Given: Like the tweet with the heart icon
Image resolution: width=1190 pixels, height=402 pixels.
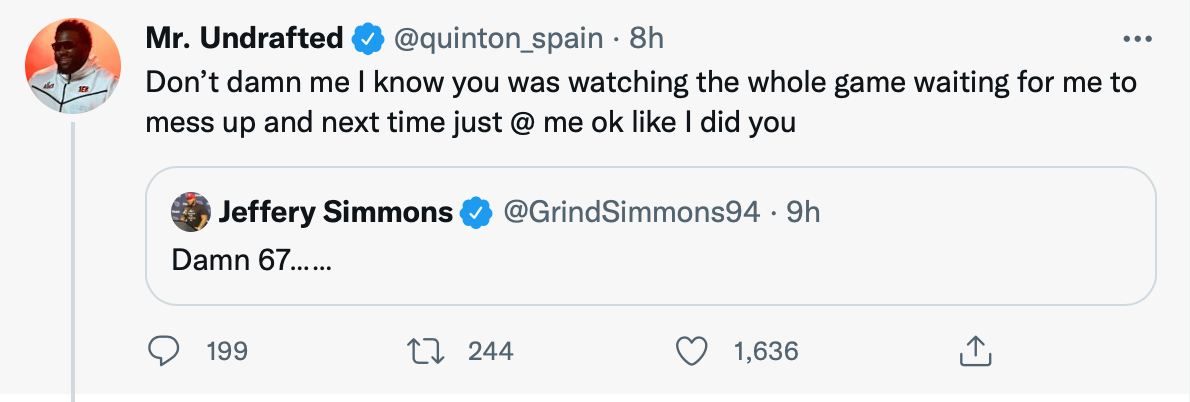Looking at the screenshot, I should coord(691,350).
